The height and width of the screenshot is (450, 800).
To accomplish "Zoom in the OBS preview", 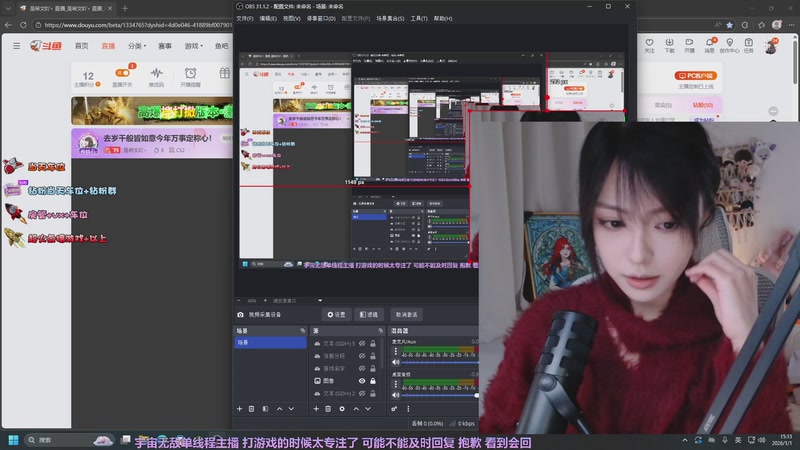I will [265, 301].
